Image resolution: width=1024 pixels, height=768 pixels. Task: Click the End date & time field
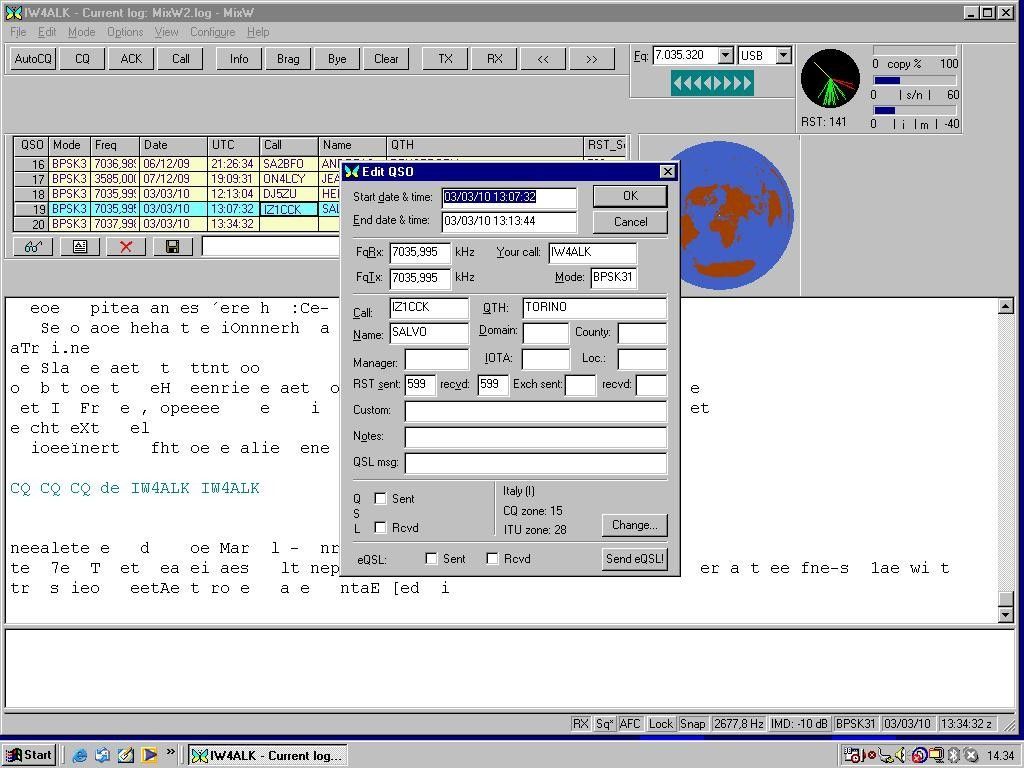509,221
